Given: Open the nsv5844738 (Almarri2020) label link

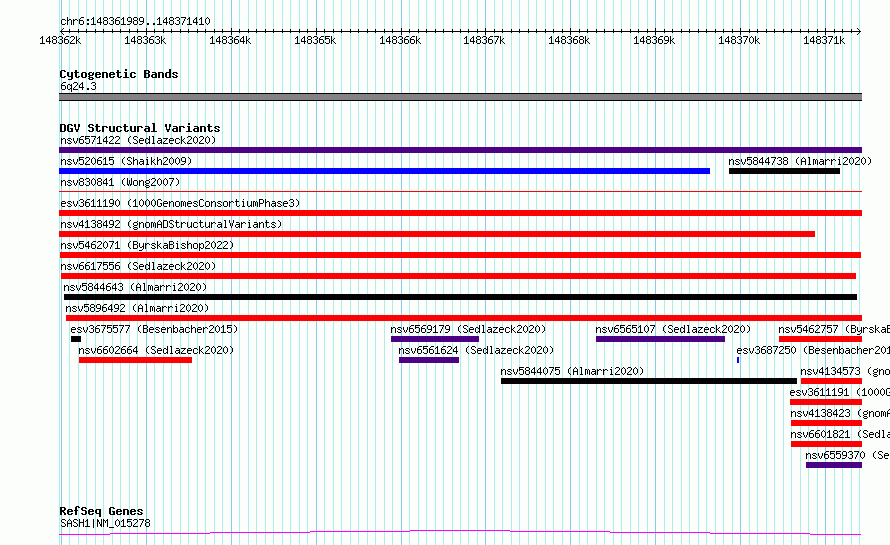Looking at the screenshot, I should [x=800, y=161].
